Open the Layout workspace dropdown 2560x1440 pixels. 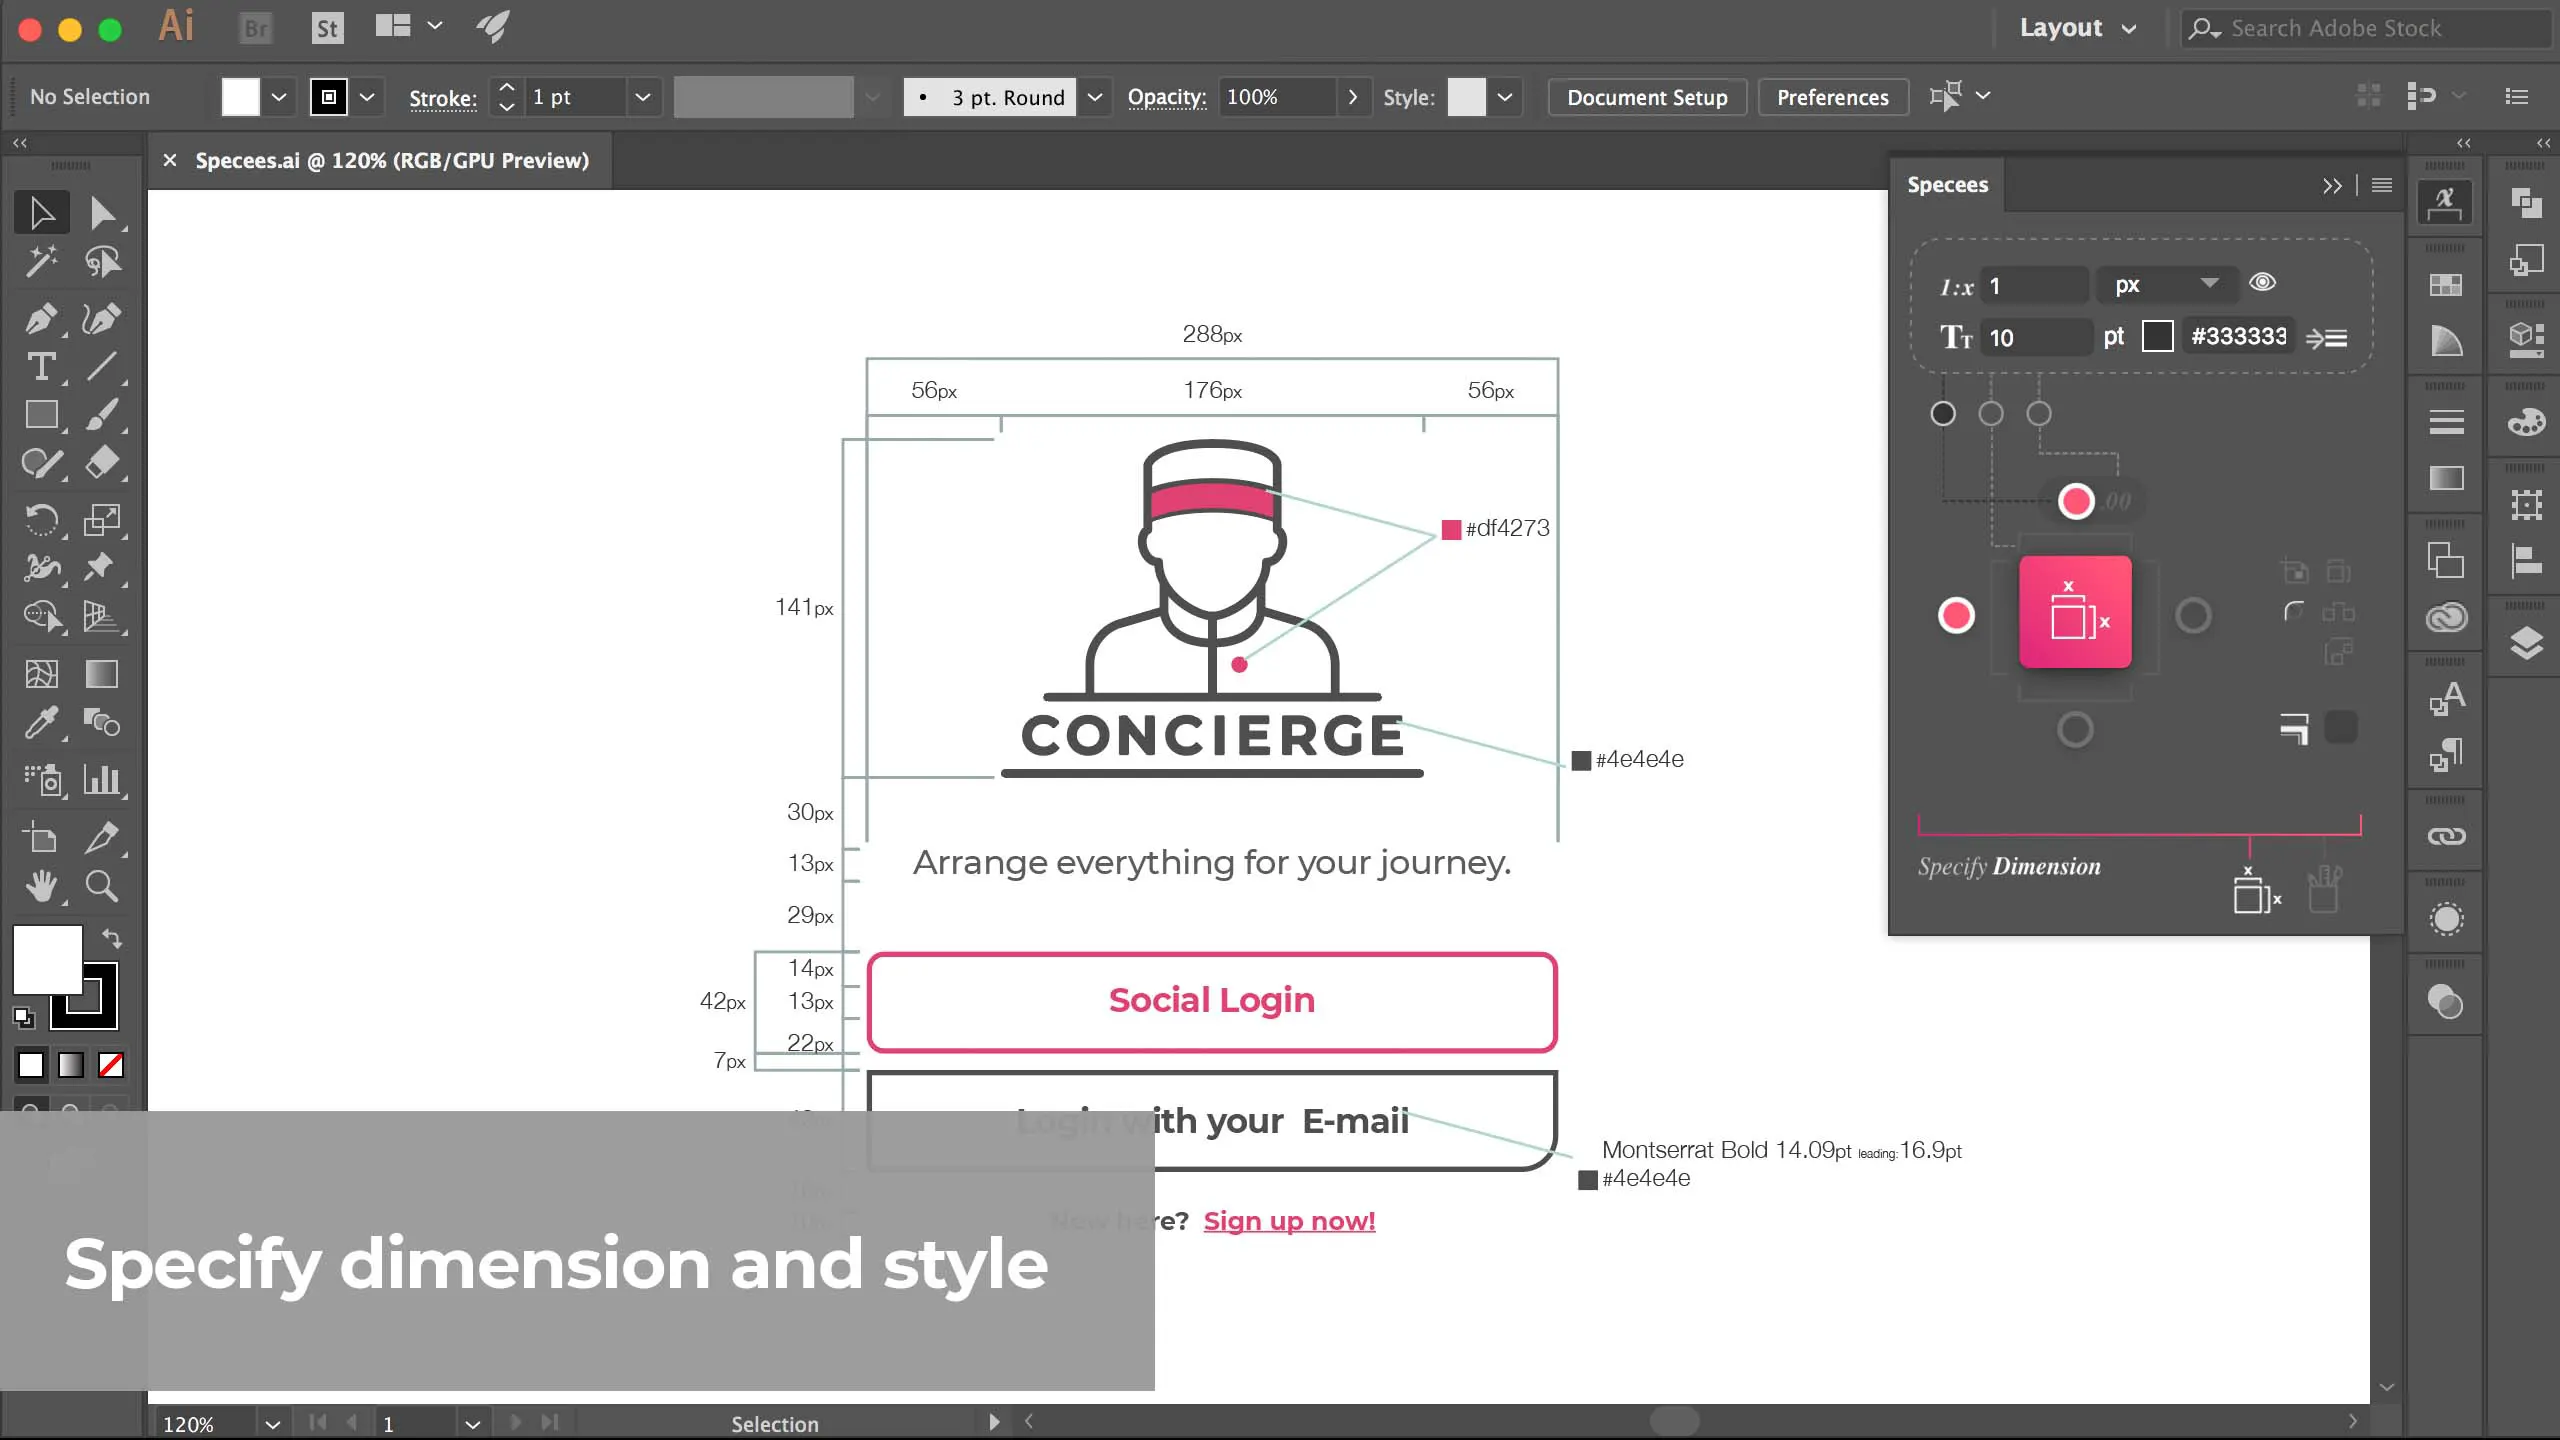pos(2078,28)
